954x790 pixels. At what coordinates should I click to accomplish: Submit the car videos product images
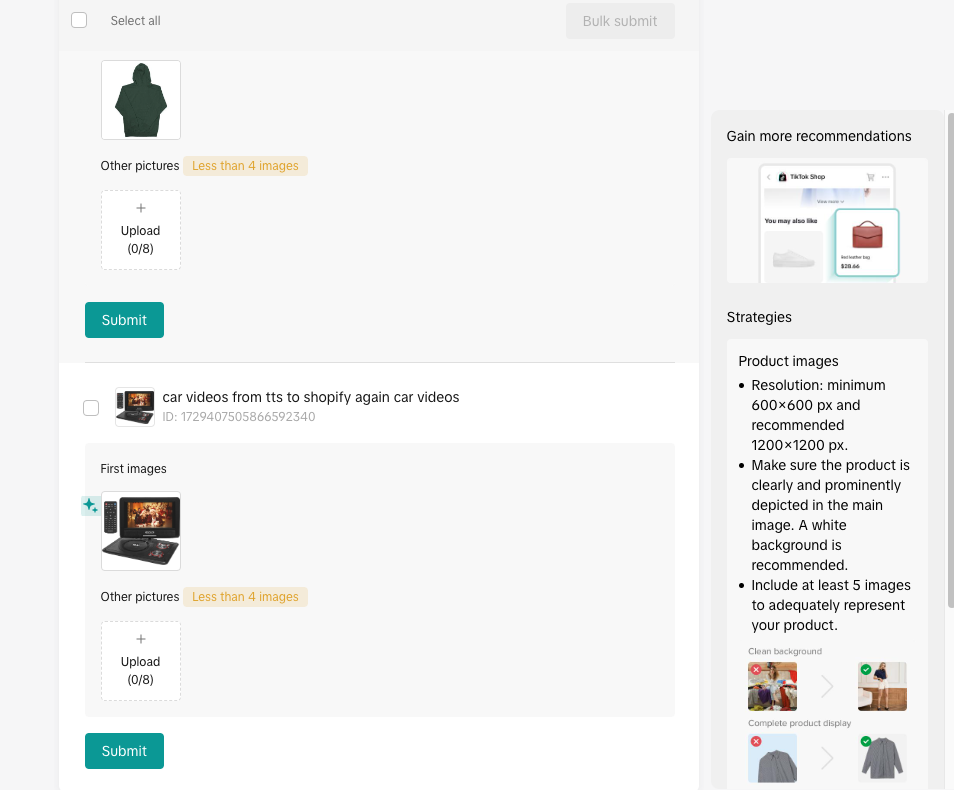pos(124,751)
